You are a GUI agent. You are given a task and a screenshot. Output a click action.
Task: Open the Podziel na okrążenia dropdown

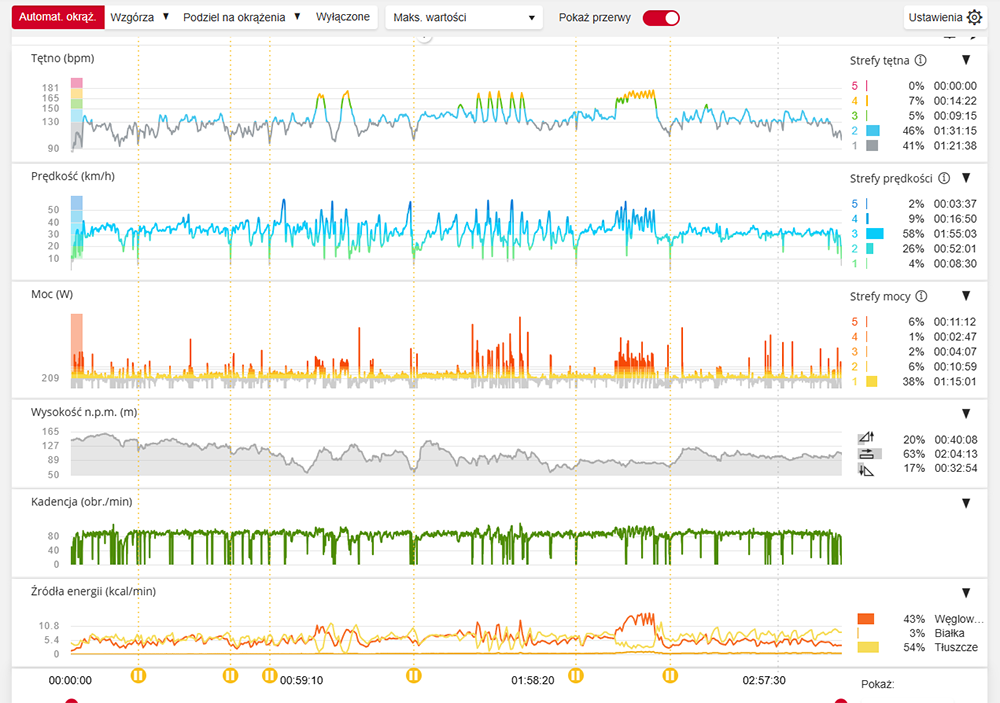click(x=242, y=17)
